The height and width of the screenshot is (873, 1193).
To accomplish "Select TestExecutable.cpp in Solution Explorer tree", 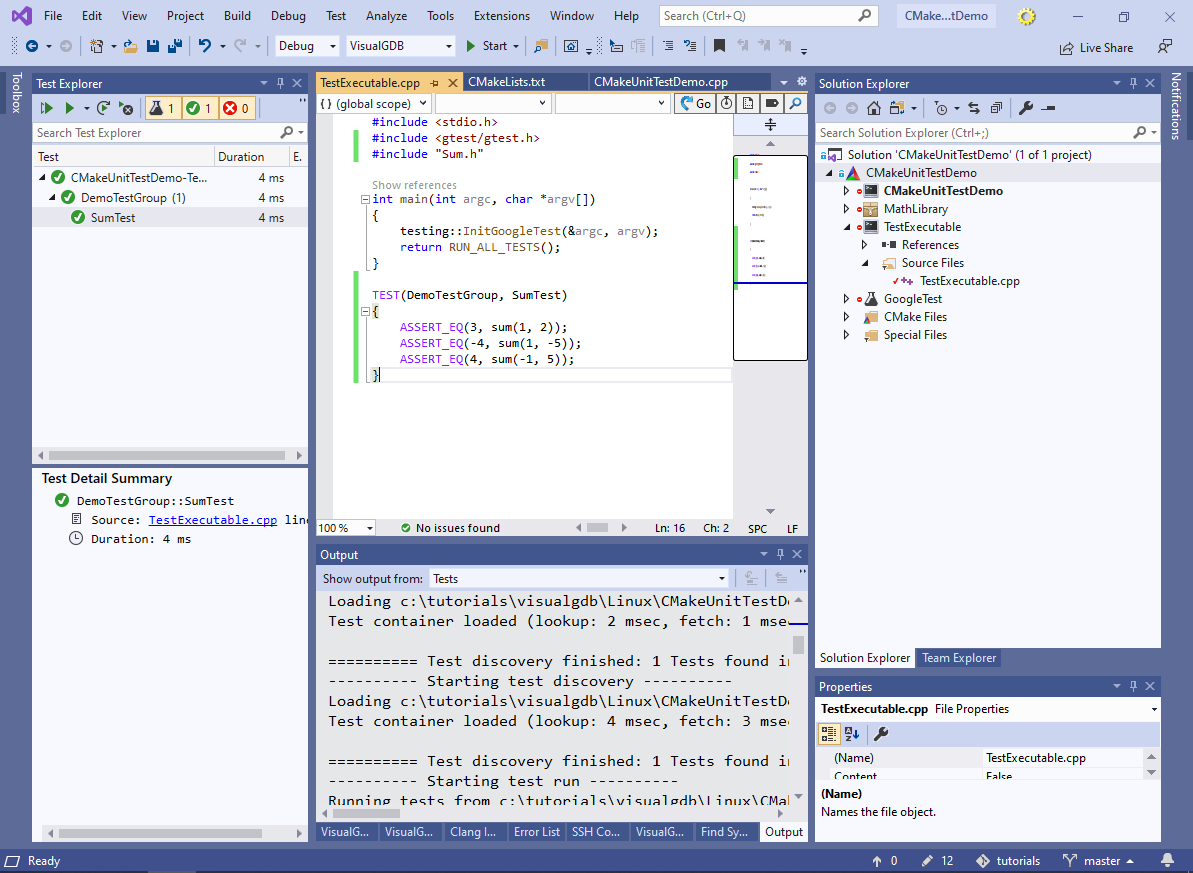I will coord(969,281).
